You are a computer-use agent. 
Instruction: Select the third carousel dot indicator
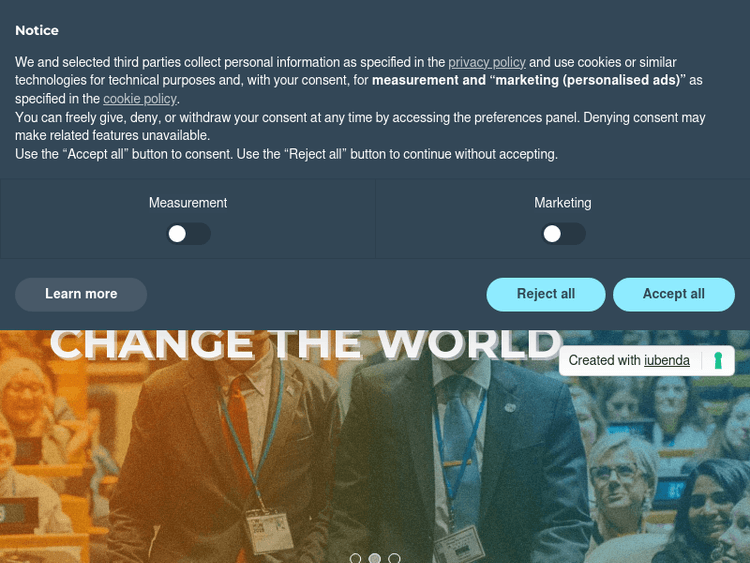(x=394, y=558)
